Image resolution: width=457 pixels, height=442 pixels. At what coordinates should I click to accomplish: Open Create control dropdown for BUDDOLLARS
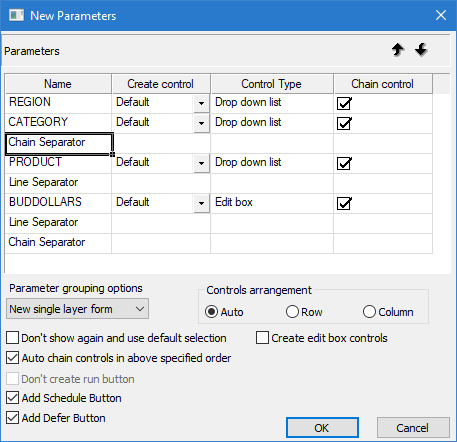[x=201, y=203]
